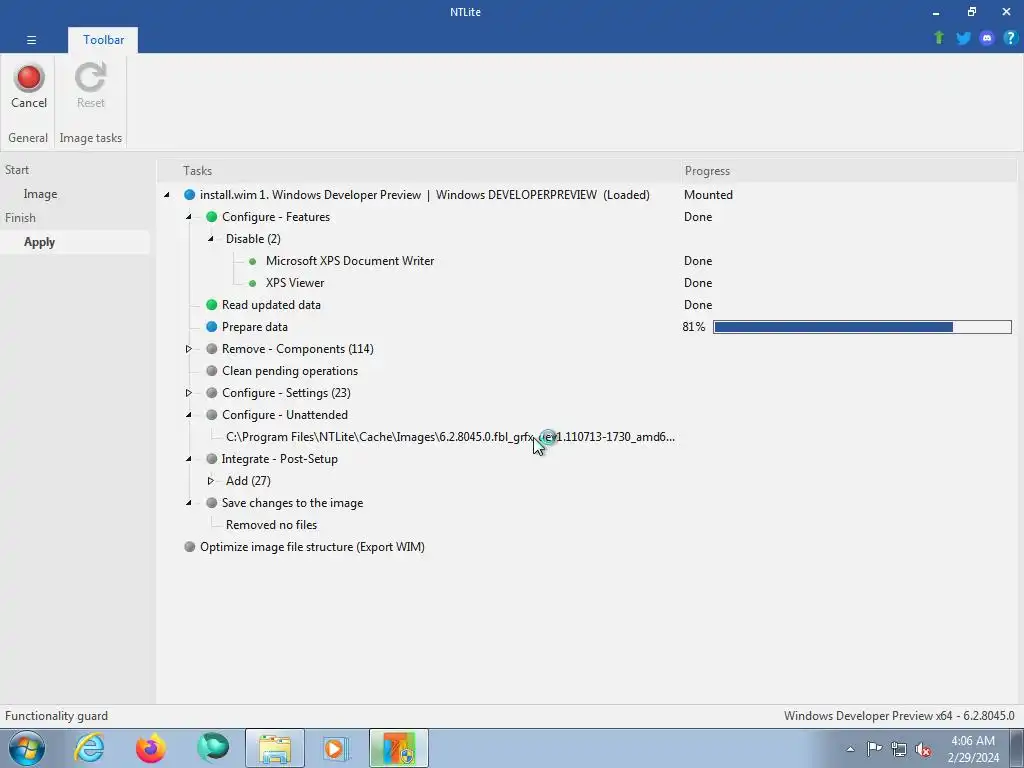
Task: Open the Discord icon
Action: pos(987,38)
